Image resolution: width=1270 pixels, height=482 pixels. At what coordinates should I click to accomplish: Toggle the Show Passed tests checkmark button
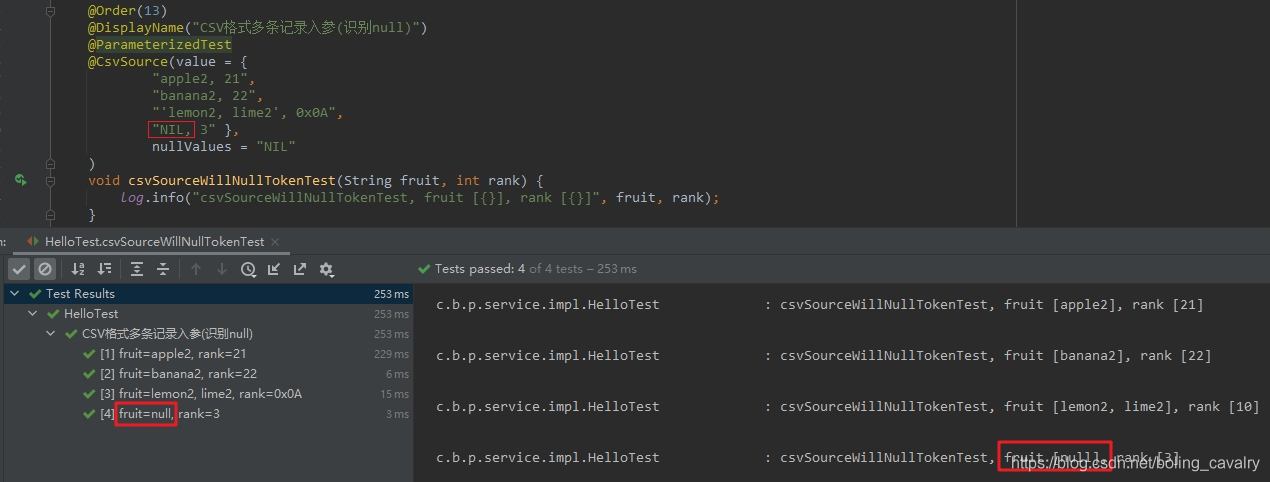click(x=19, y=269)
